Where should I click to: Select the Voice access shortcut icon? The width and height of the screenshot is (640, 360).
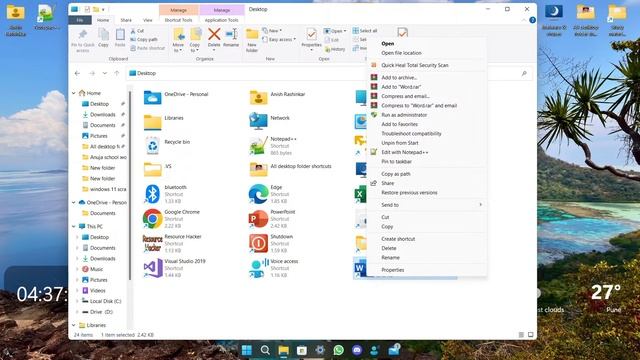pyautogui.click(x=258, y=268)
